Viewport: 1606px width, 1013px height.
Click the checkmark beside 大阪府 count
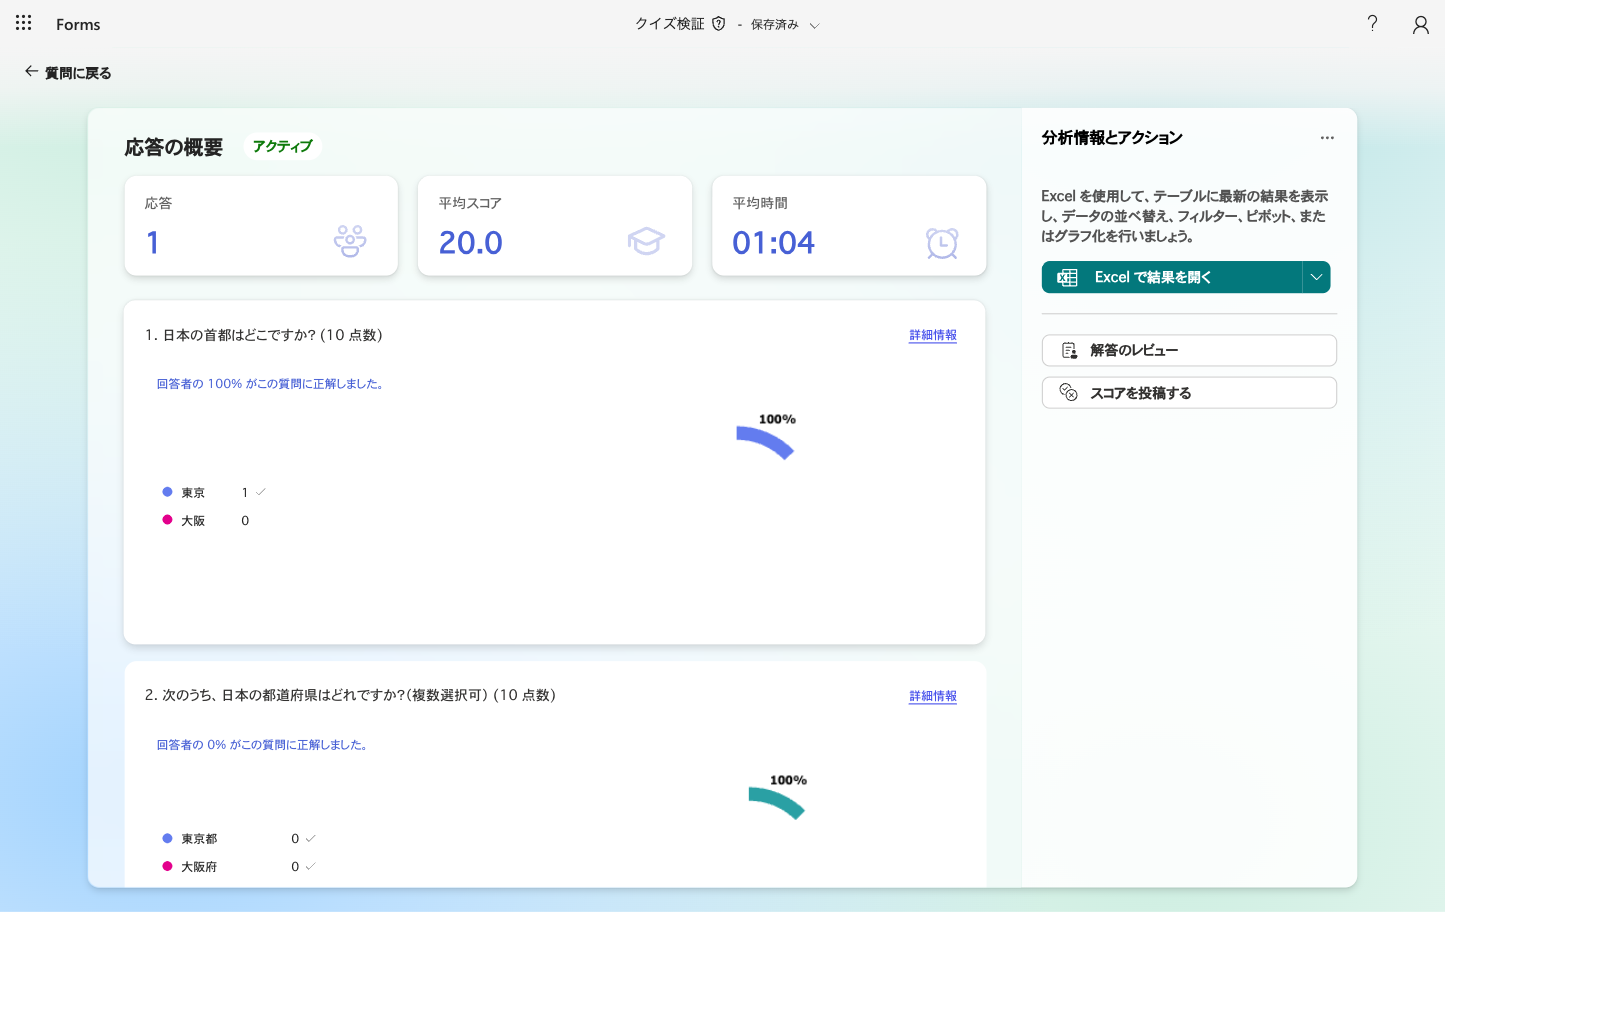tap(310, 866)
